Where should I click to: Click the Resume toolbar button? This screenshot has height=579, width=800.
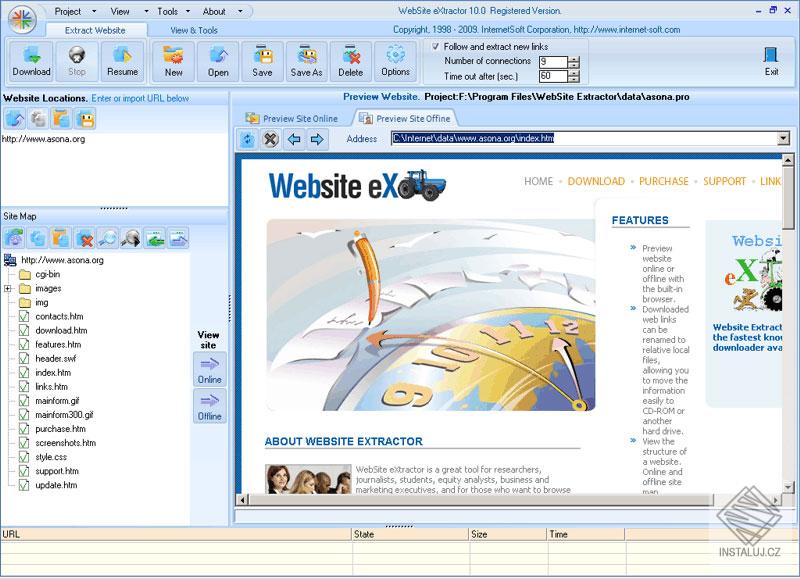pos(122,61)
